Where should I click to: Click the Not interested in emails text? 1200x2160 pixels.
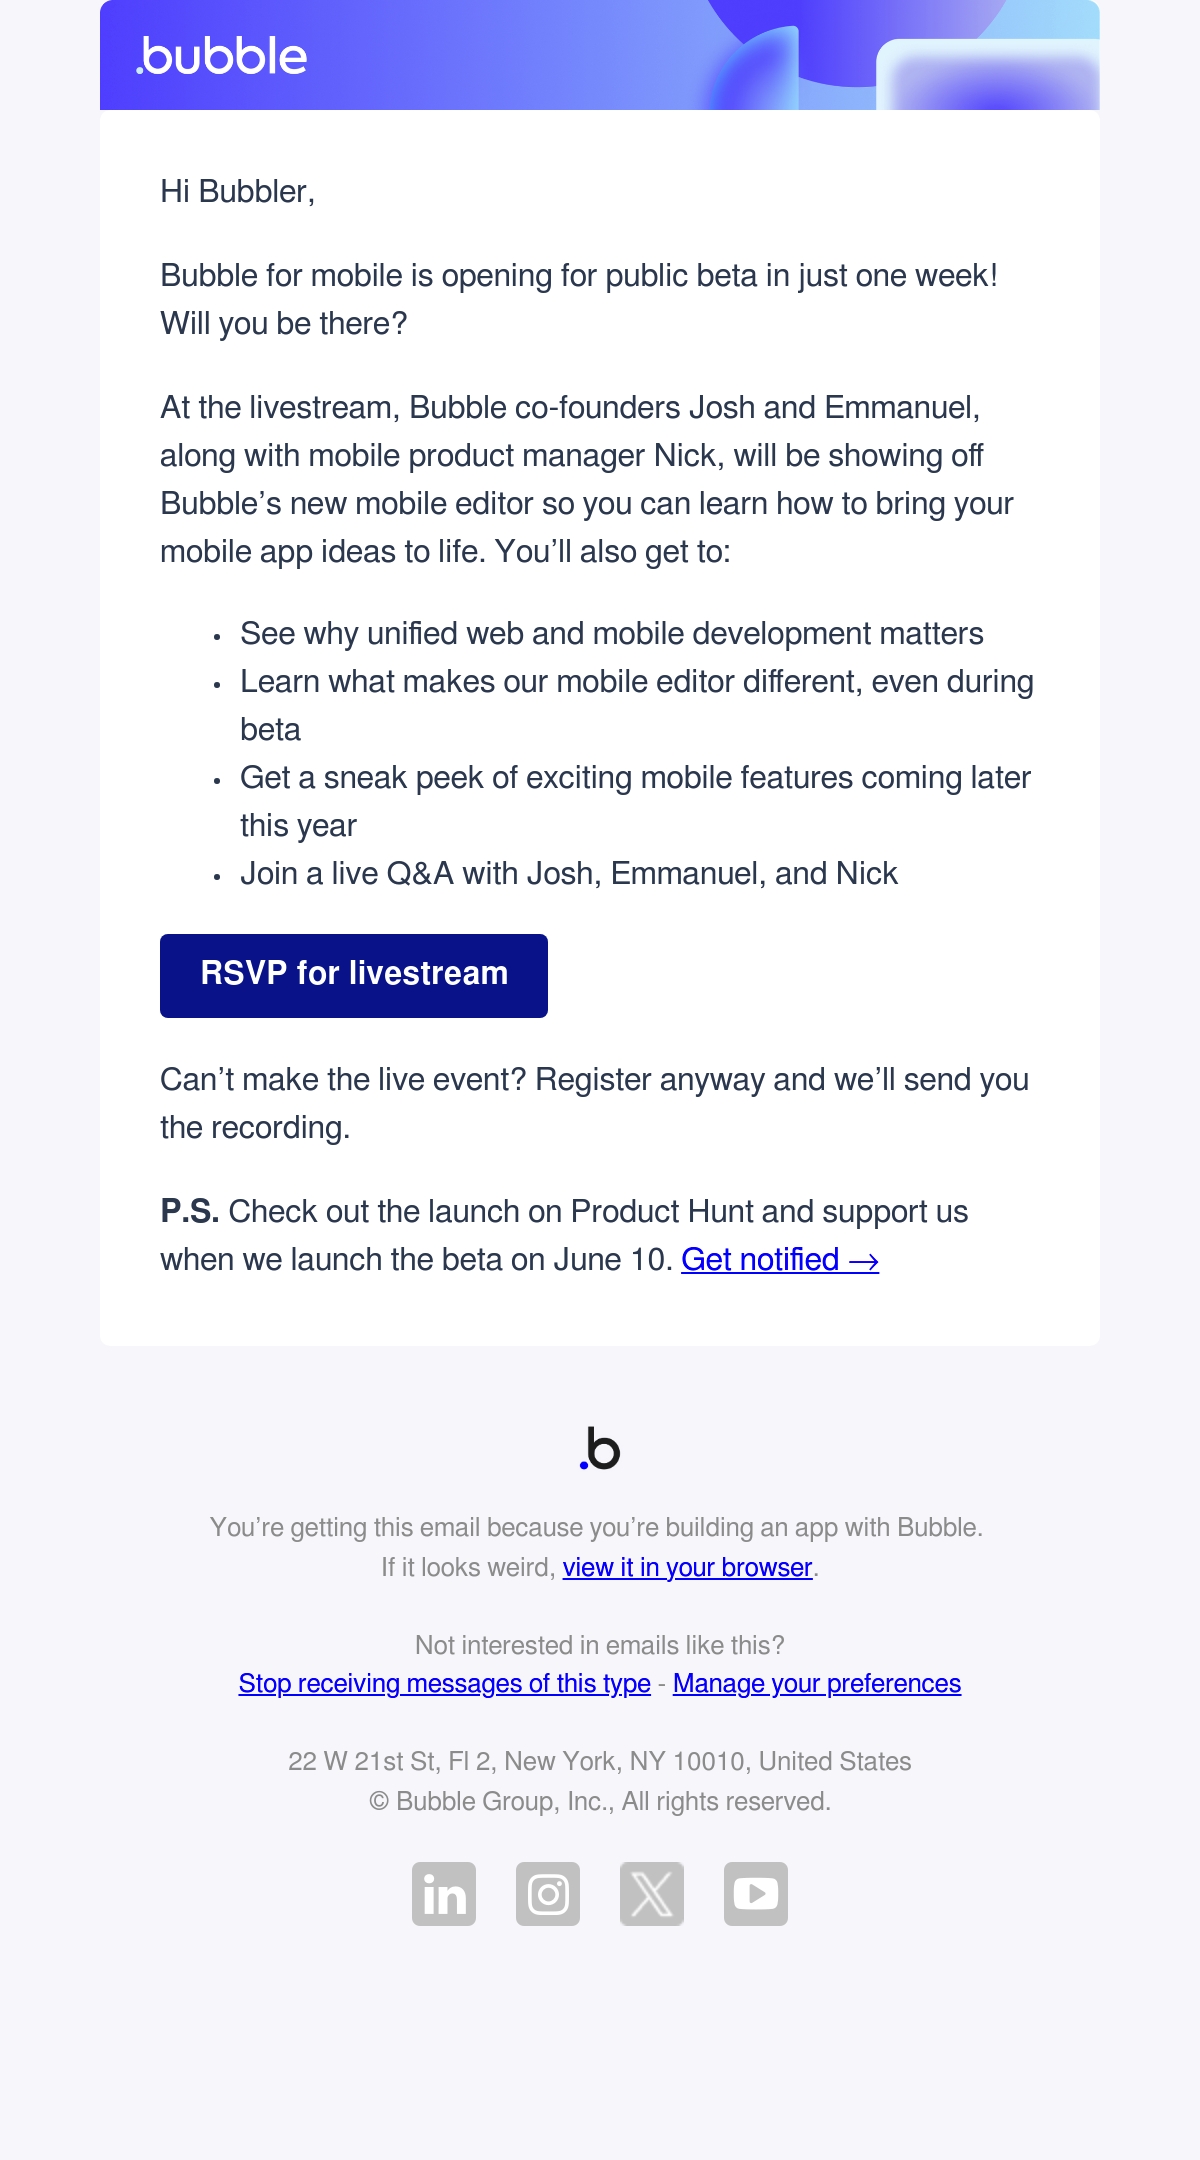click(x=600, y=1645)
